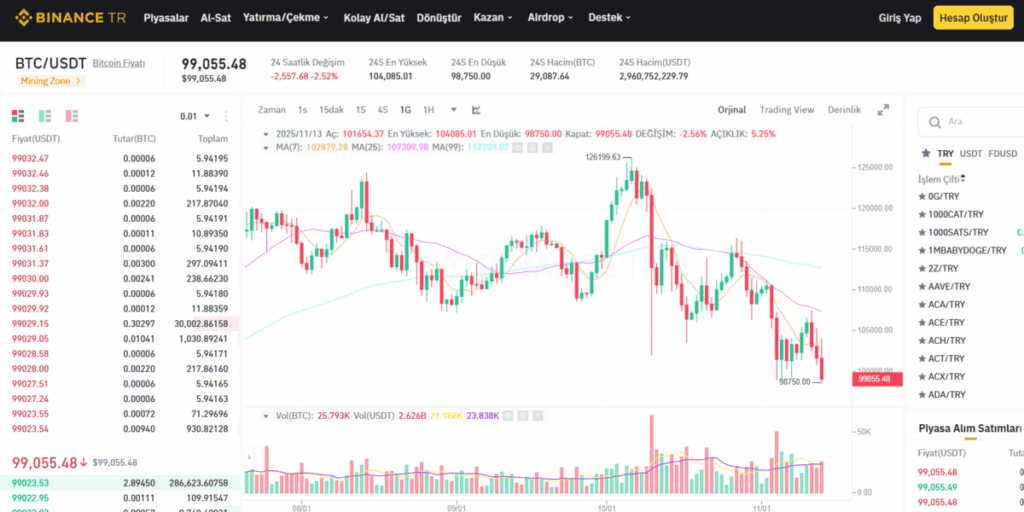Switch to Trading View chart tab
Image resolution: width=1024 pixels, height=512 pixels.
pyautogui.click(x=786, y=110)
